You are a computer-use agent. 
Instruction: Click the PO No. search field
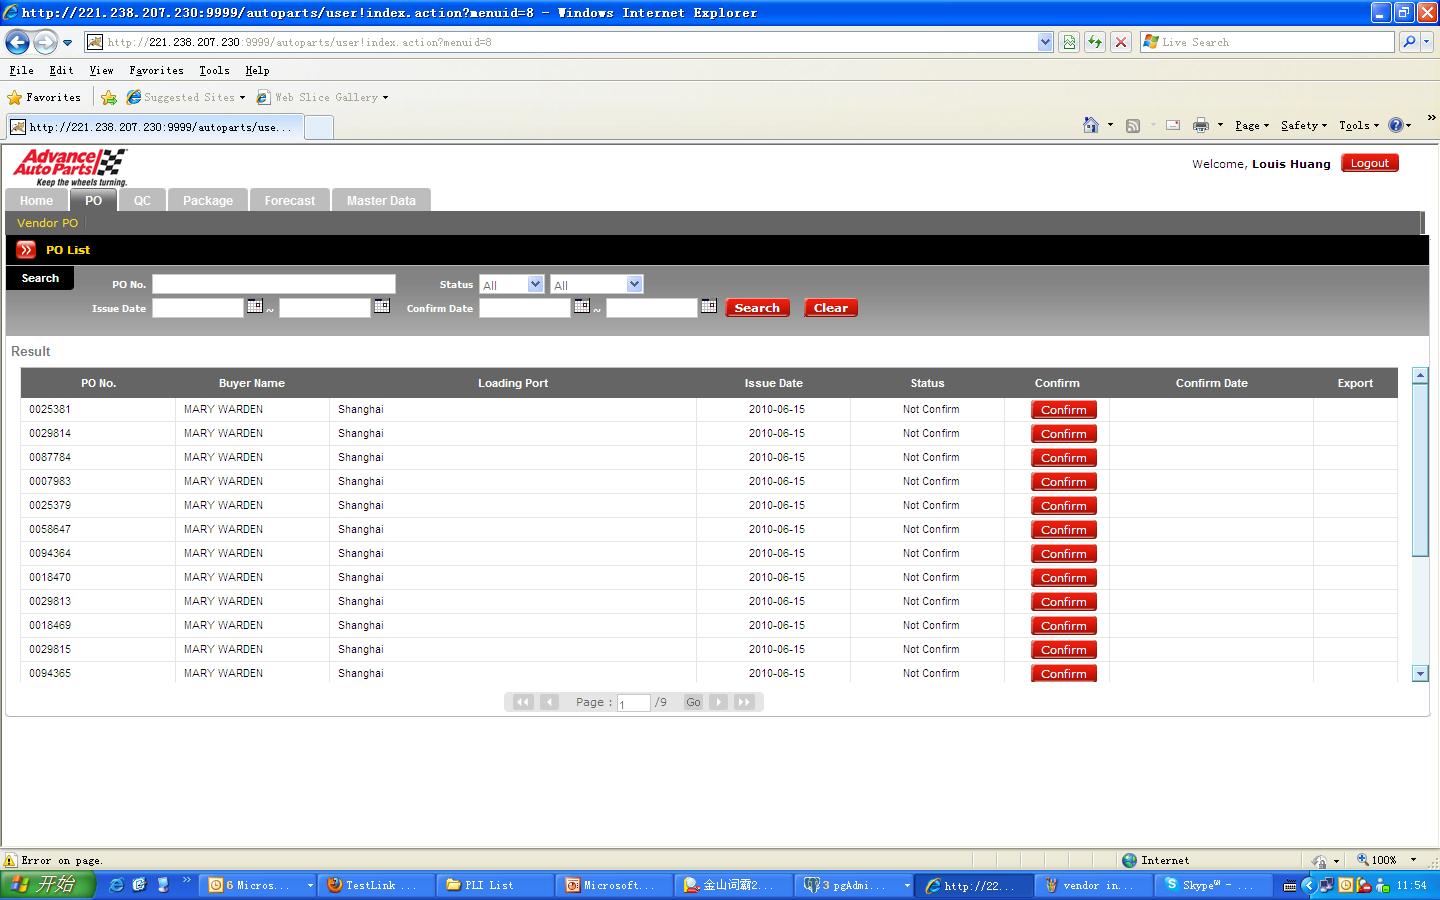pyautogui.click(x=273, y=284)
